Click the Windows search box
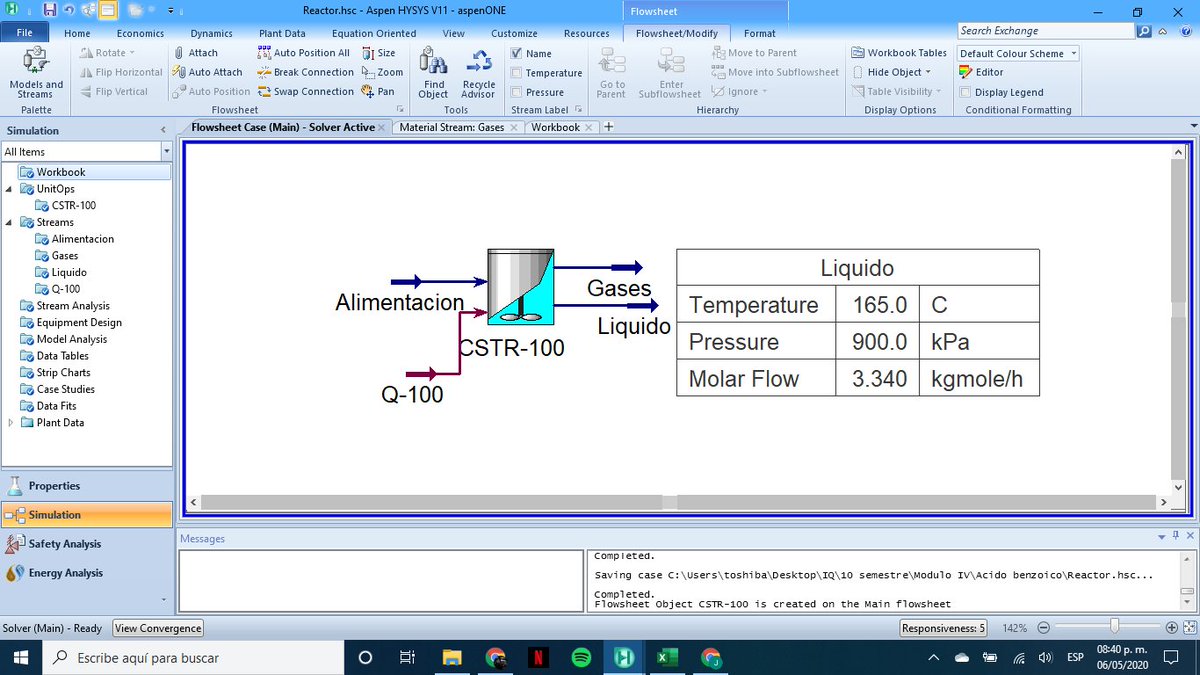The width and height of the screenshot is (1200, 675). point(193,657)
